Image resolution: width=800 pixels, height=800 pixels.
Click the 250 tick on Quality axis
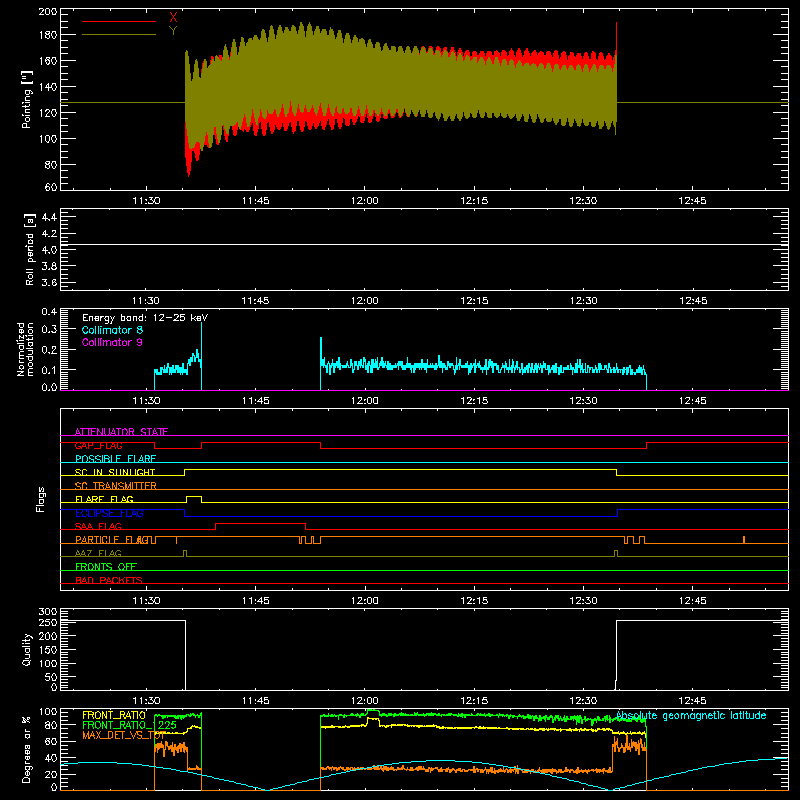click(48, 622)
